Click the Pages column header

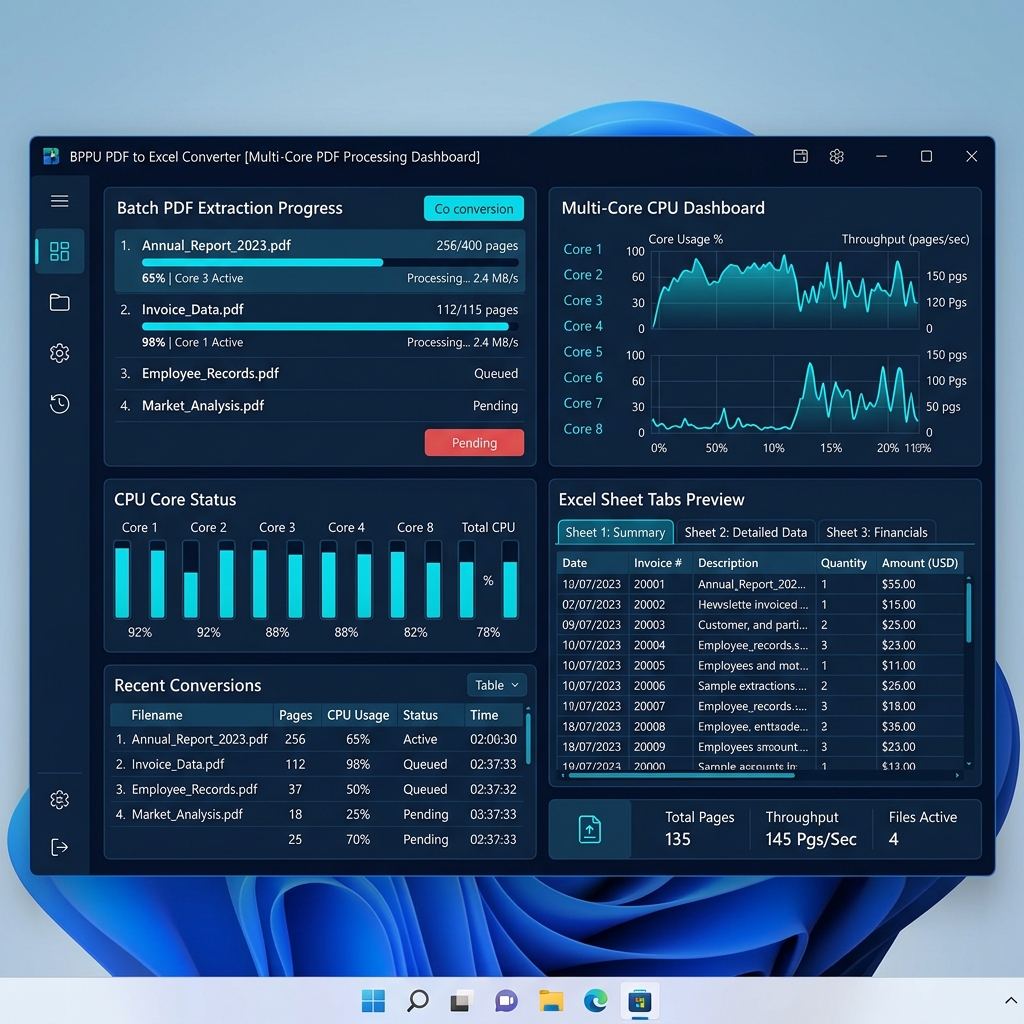(296, 715)
